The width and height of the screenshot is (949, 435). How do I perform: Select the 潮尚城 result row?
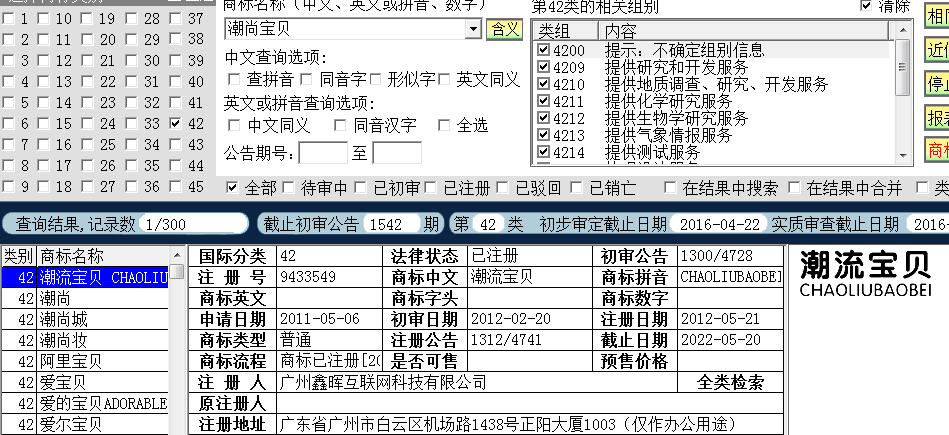[x=85, y=319]
